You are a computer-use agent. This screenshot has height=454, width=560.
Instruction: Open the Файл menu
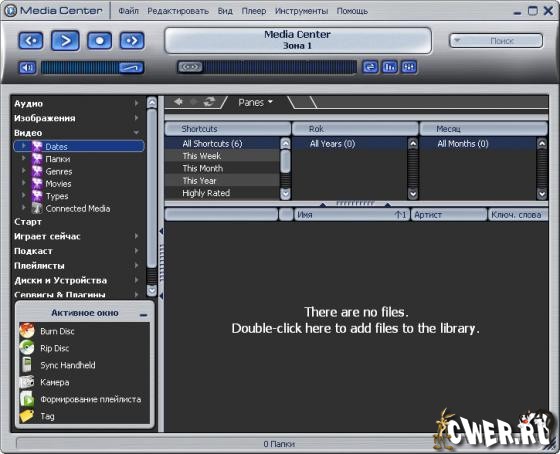point(128,11)
